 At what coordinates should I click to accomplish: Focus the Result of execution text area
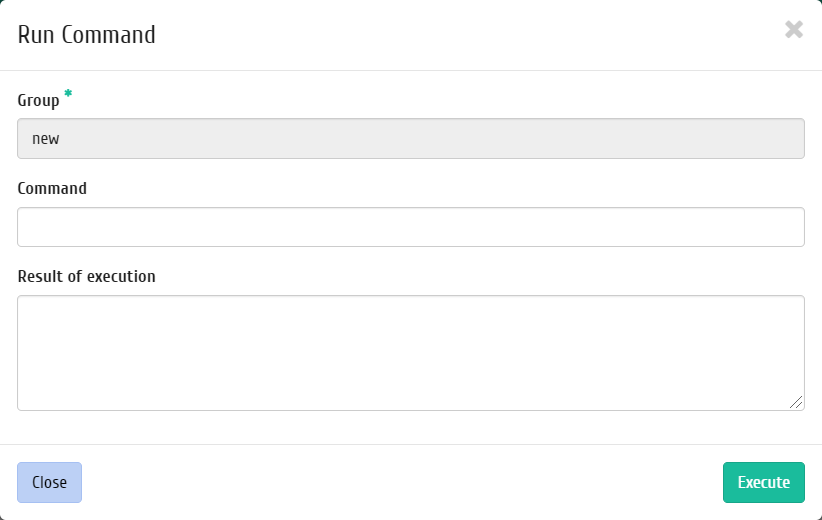coord(411,353)
